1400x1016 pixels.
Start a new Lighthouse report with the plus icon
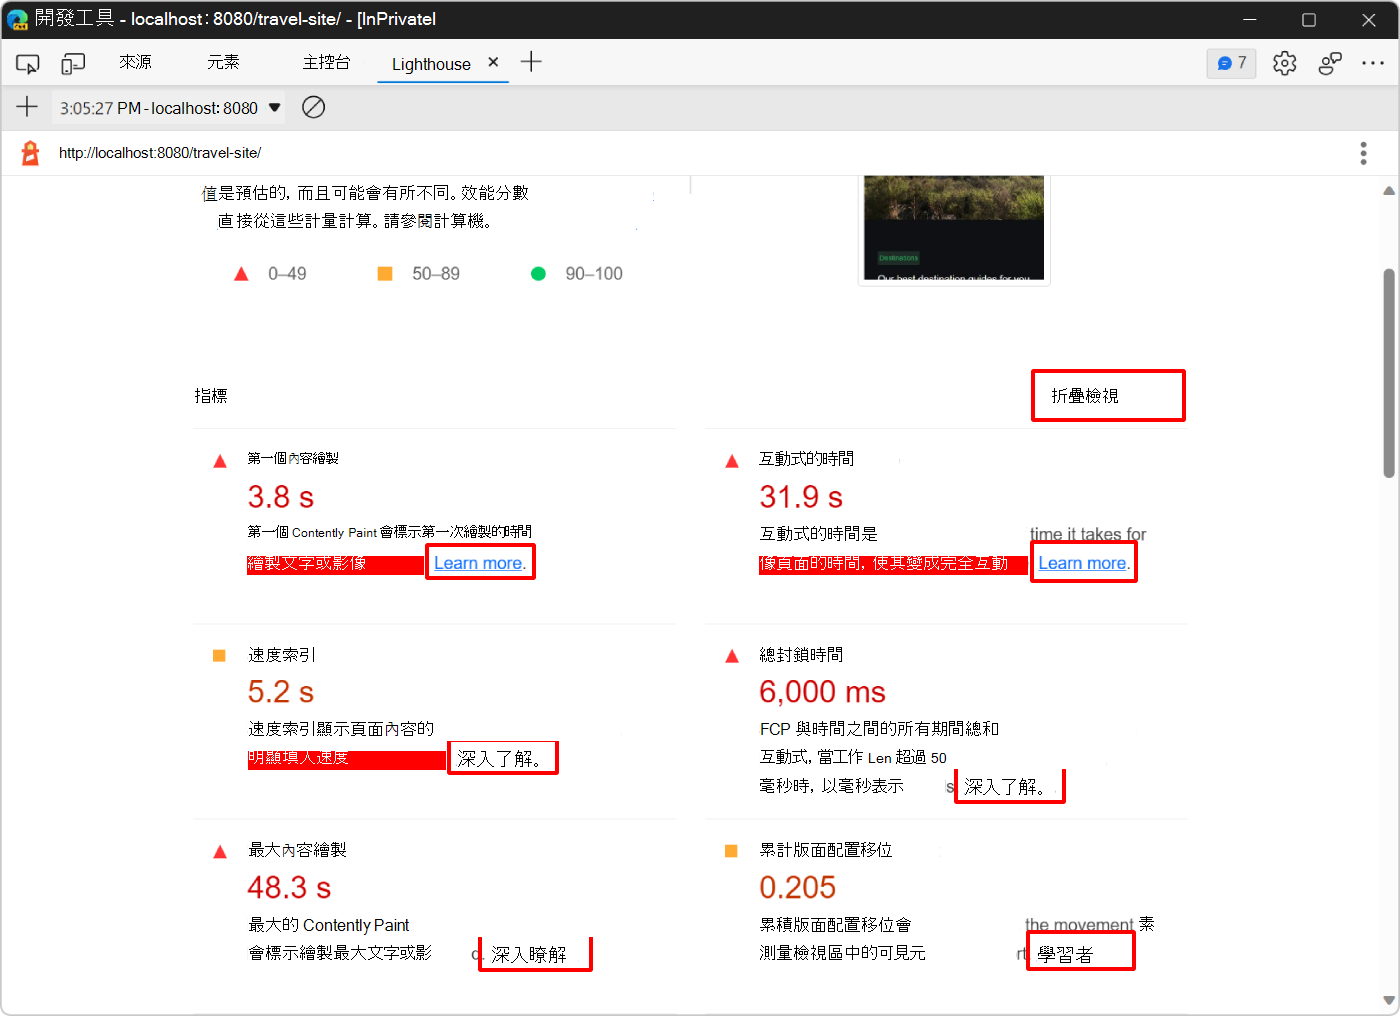click(27, 107)
